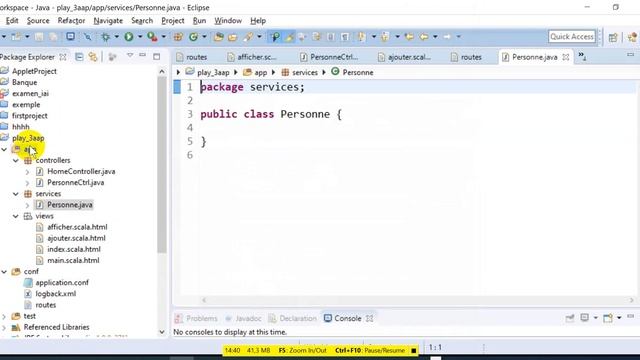Click the Quick Access search field

pos(571,37)
